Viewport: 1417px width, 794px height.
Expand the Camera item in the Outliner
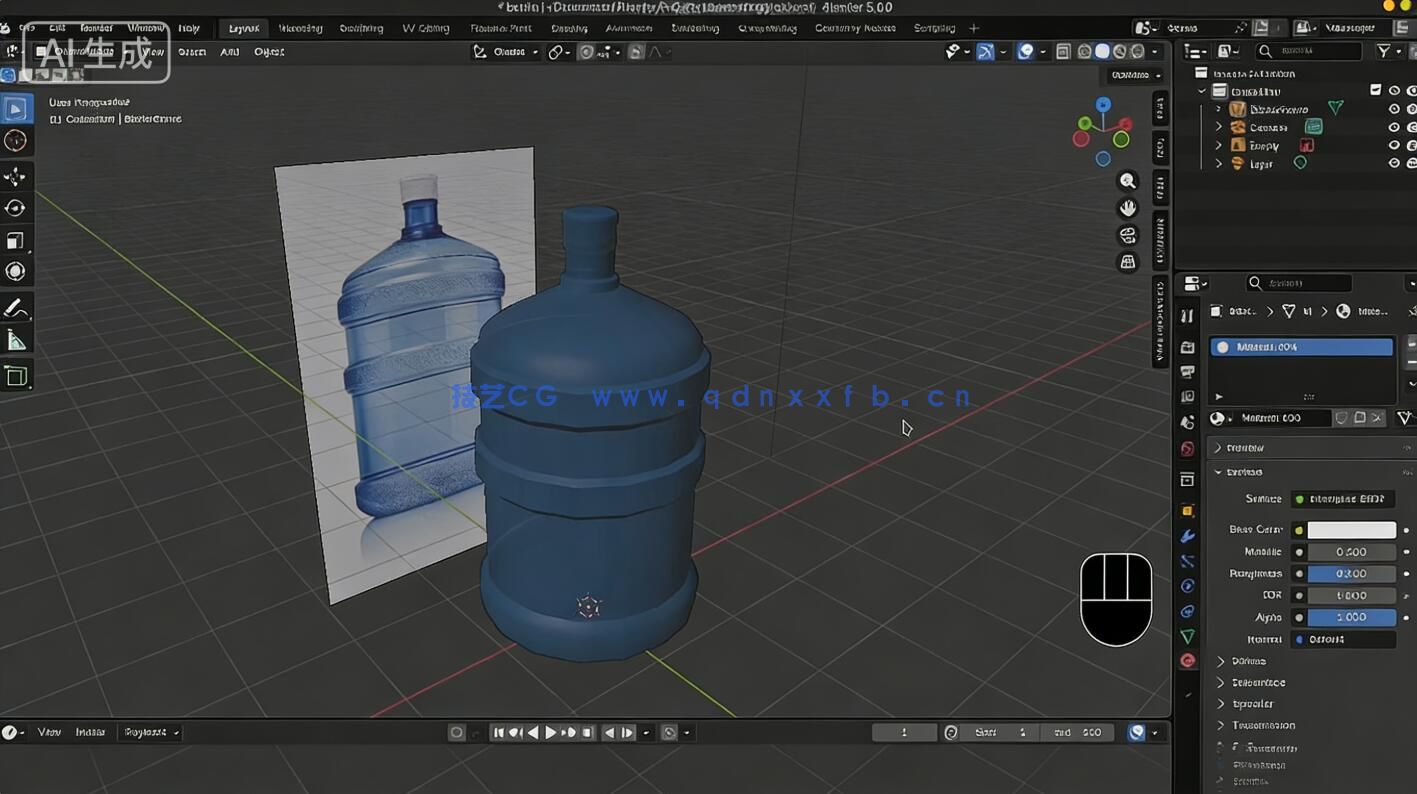[1218, 126]
